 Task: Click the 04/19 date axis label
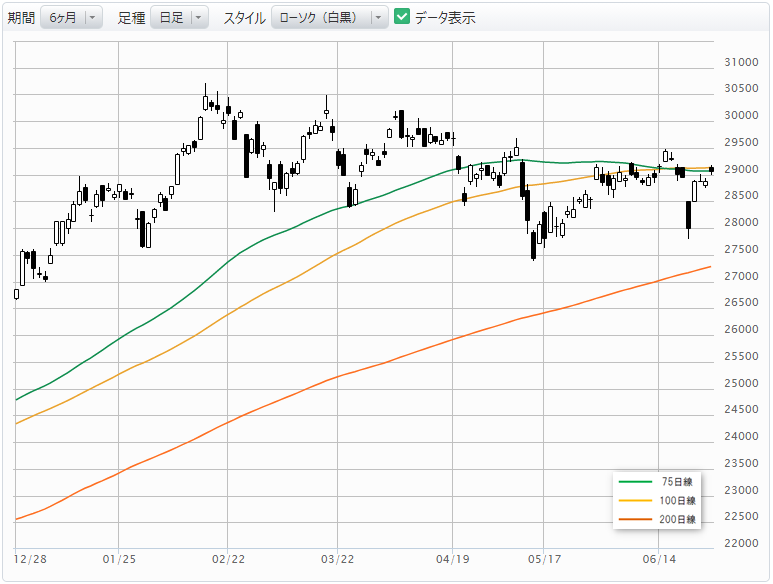[x=453, y=559]
